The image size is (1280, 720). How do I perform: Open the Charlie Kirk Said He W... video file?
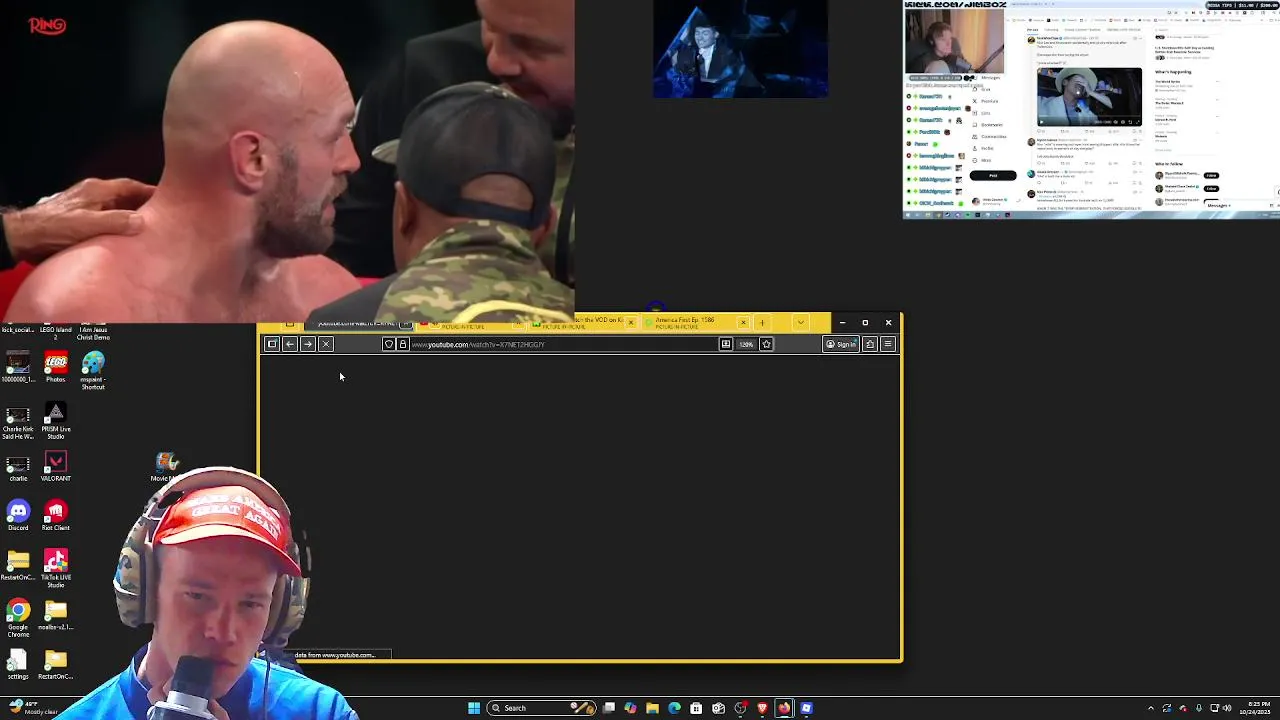click(x=18, y=422)
